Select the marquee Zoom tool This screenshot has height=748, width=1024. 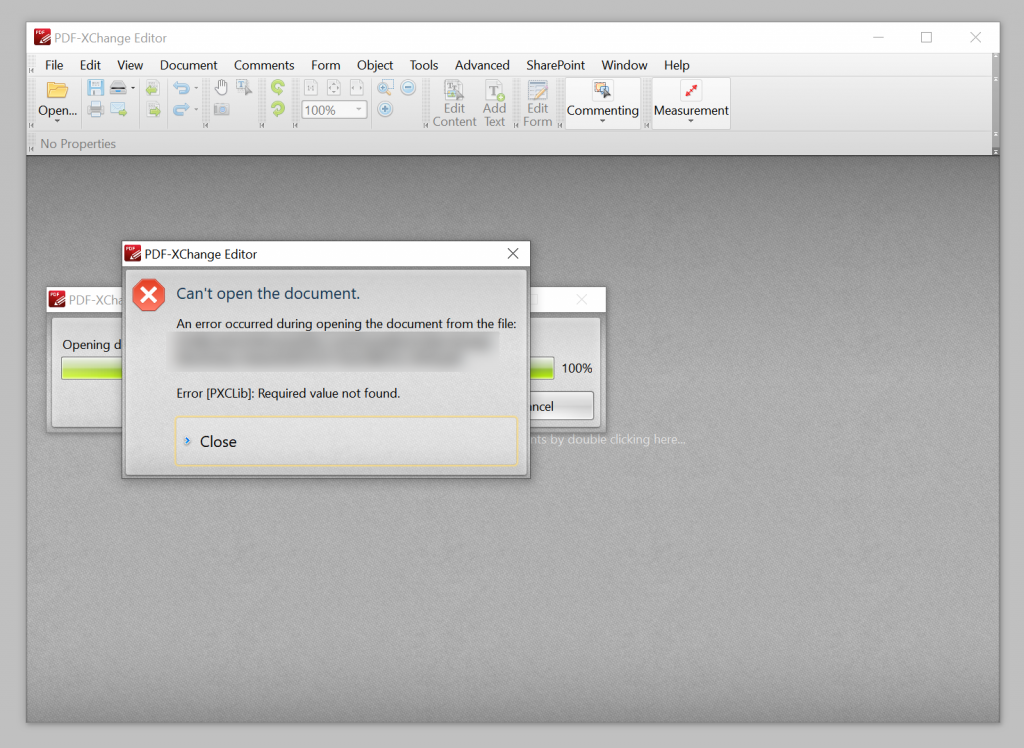pyautogui.click(x=385, y=88)
